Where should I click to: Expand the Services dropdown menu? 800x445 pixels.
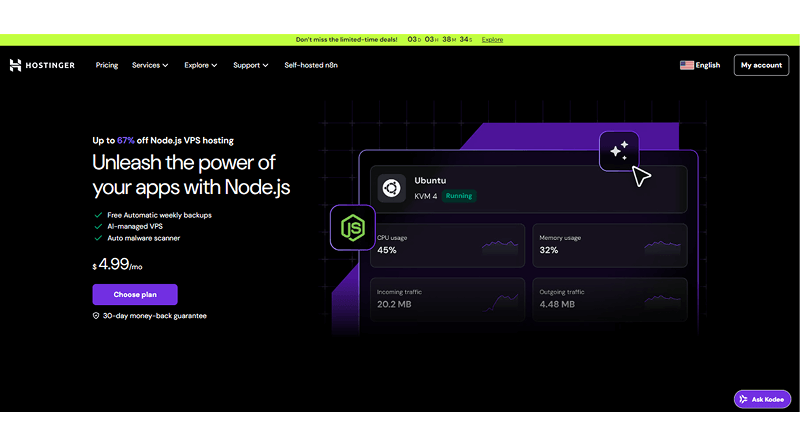point(150,65)
